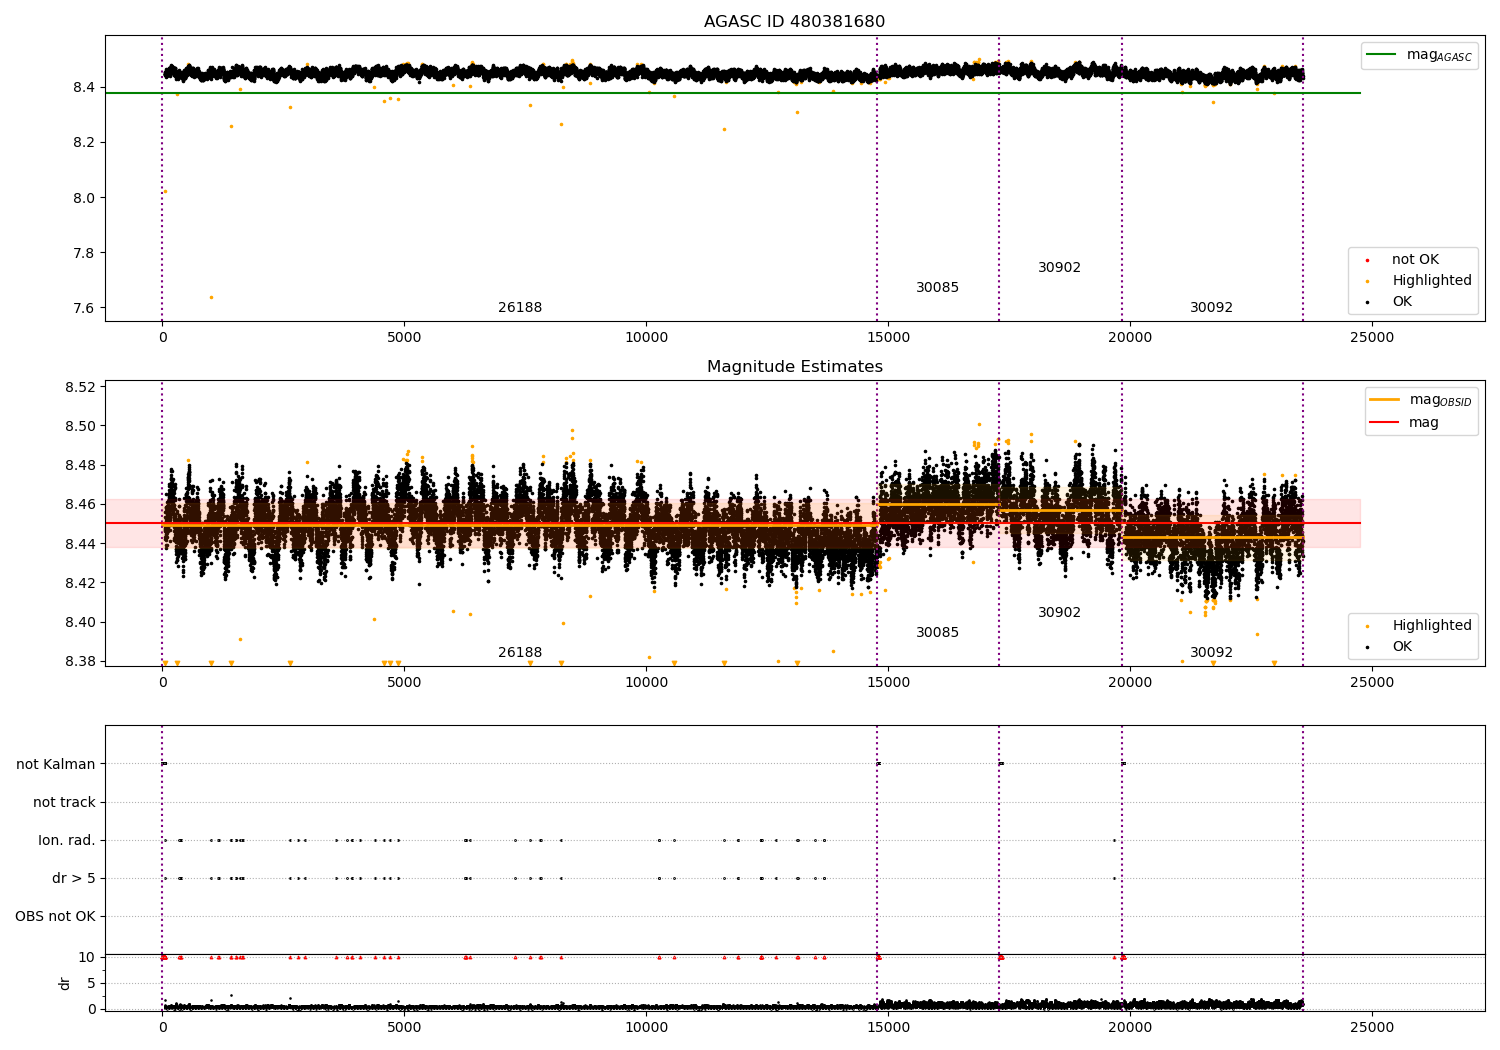Click obsid label 30092 in top plot
Screen dimensions: 1500x1050
(x=1211, y=308)
